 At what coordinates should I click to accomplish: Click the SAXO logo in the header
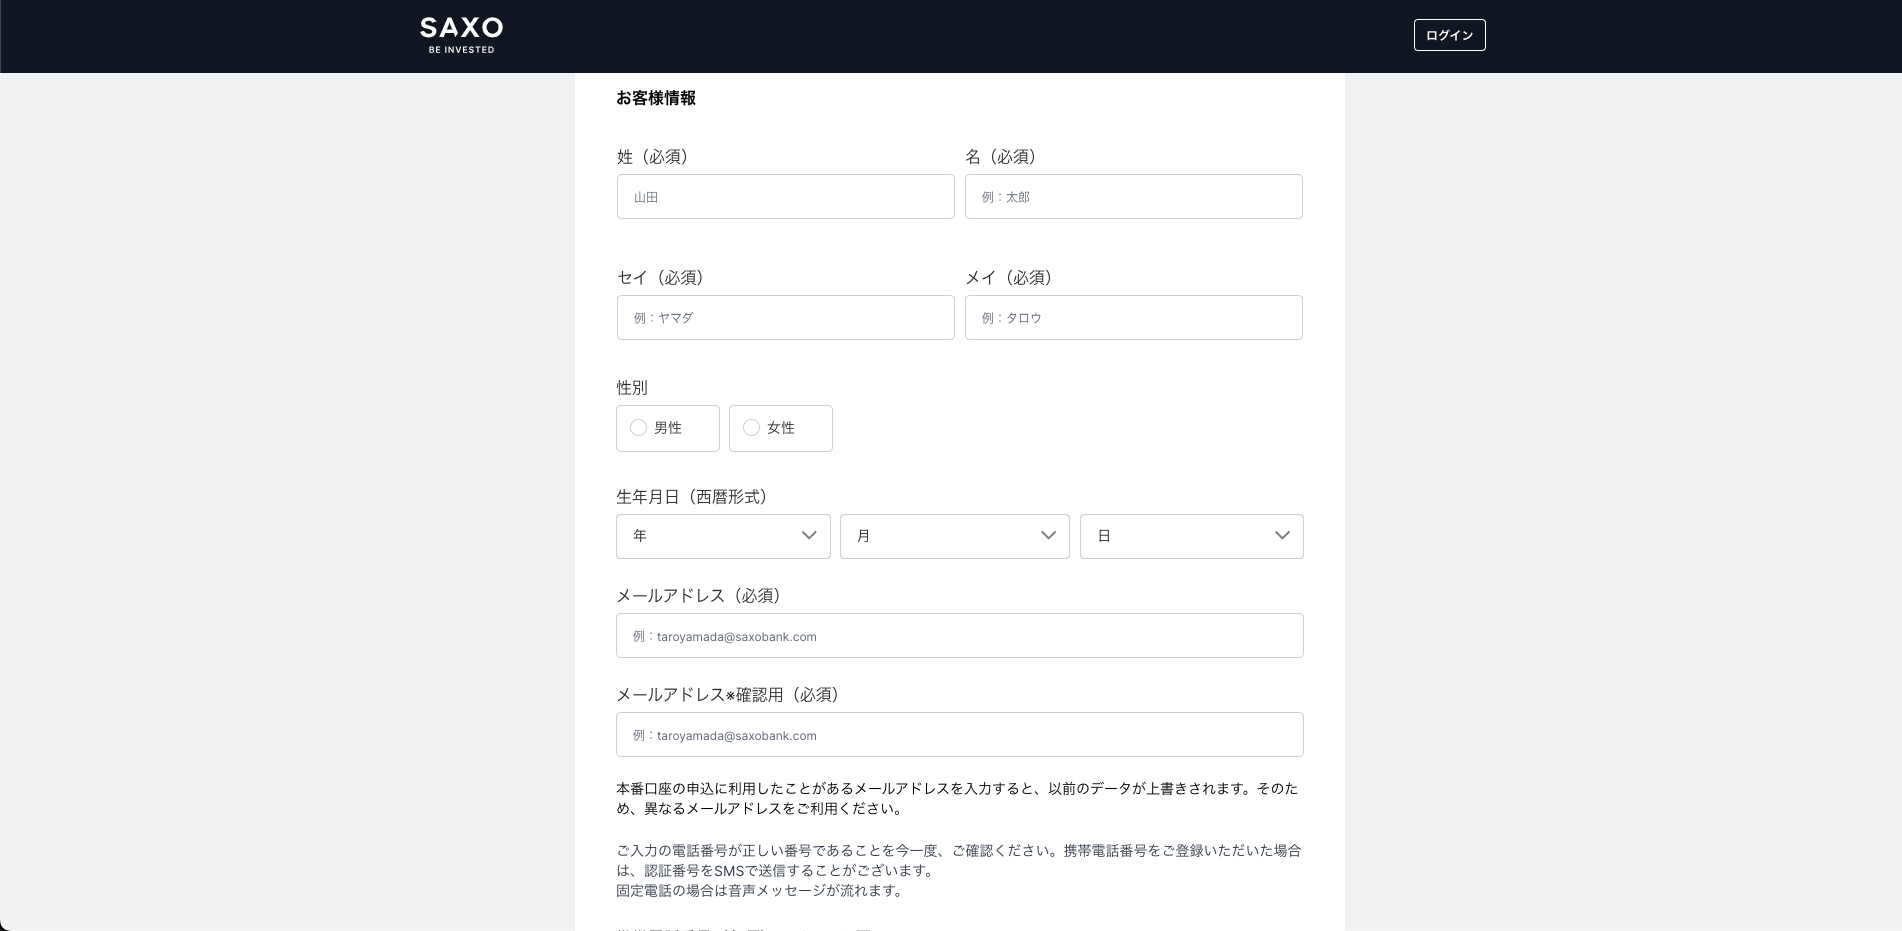(460, 28)
